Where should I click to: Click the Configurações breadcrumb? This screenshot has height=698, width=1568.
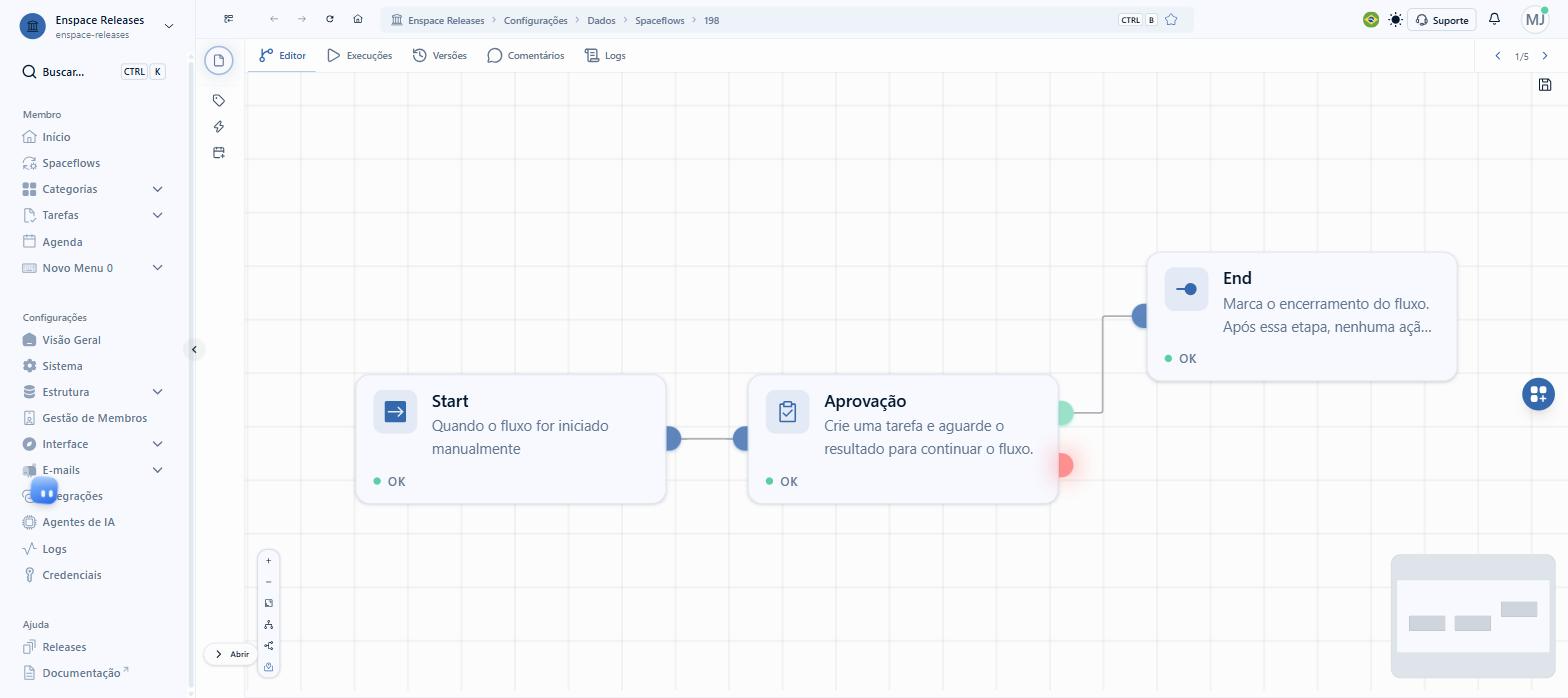point(535,20)
